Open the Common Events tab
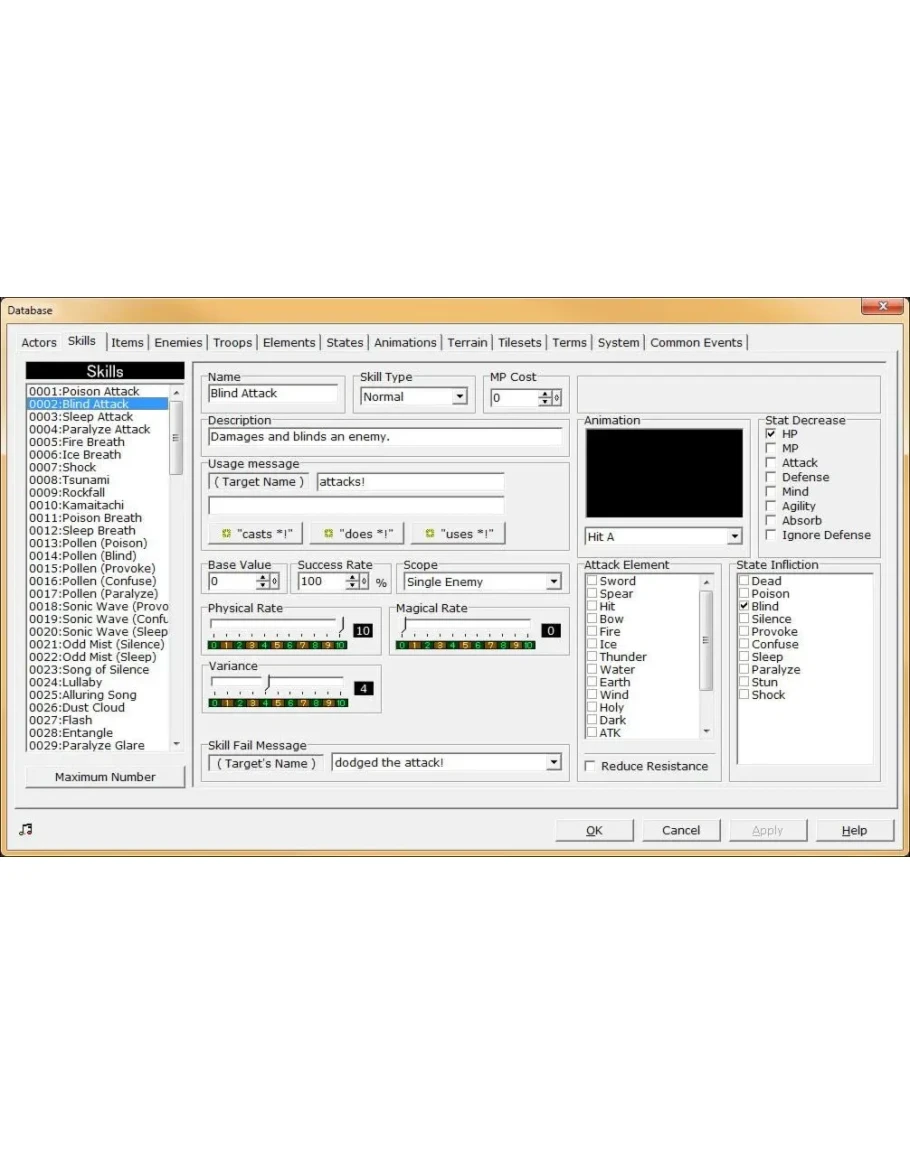Viewport: 910px width, 1155px height. tap(696, 343)
